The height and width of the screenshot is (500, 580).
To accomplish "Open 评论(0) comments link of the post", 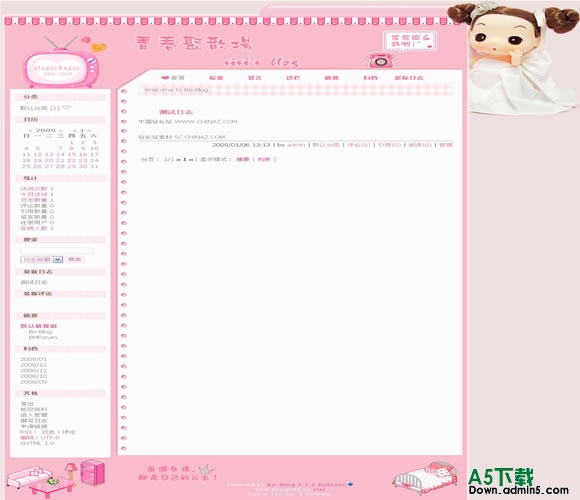I will point(359,145).
